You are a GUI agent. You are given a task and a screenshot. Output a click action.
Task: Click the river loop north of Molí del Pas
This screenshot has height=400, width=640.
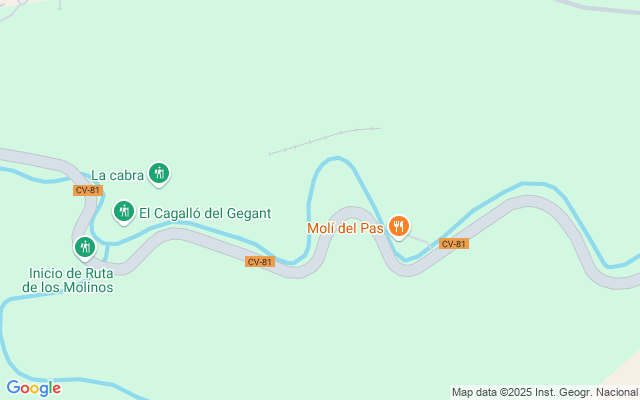[337, 158]
